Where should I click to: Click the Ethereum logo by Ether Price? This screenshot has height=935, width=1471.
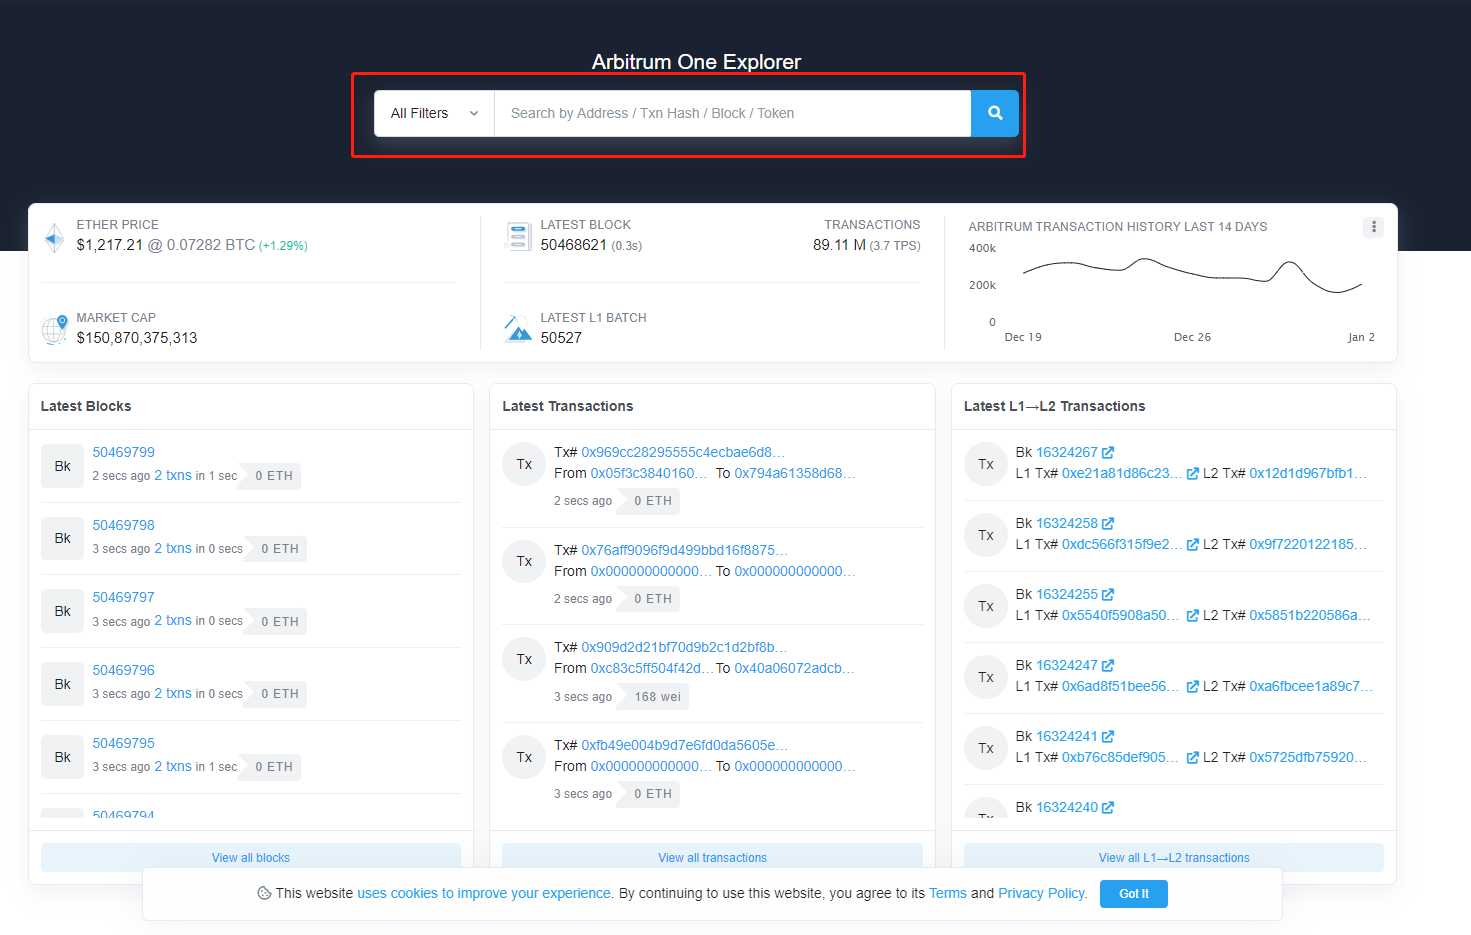pos(55,238)
